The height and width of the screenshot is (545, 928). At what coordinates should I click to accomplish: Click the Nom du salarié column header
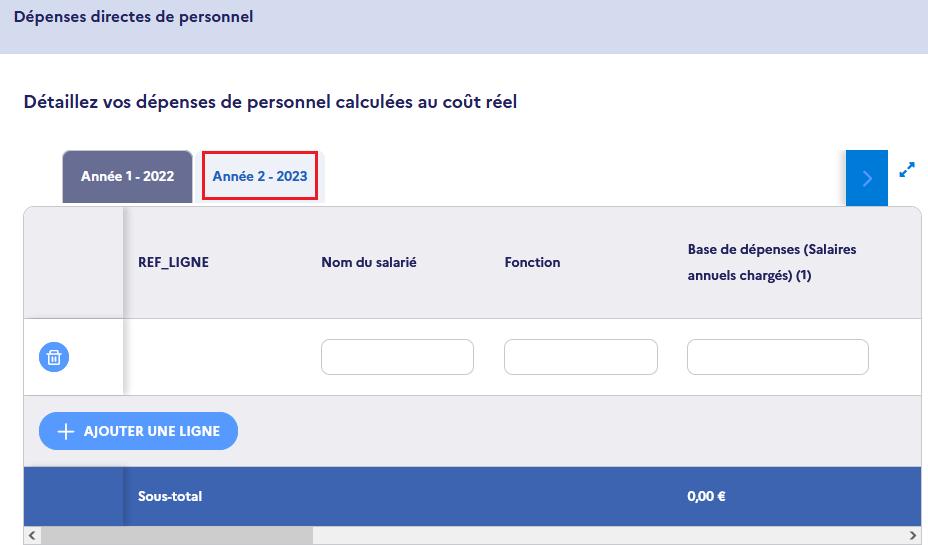pyautogui.click(x=369, y=262)
